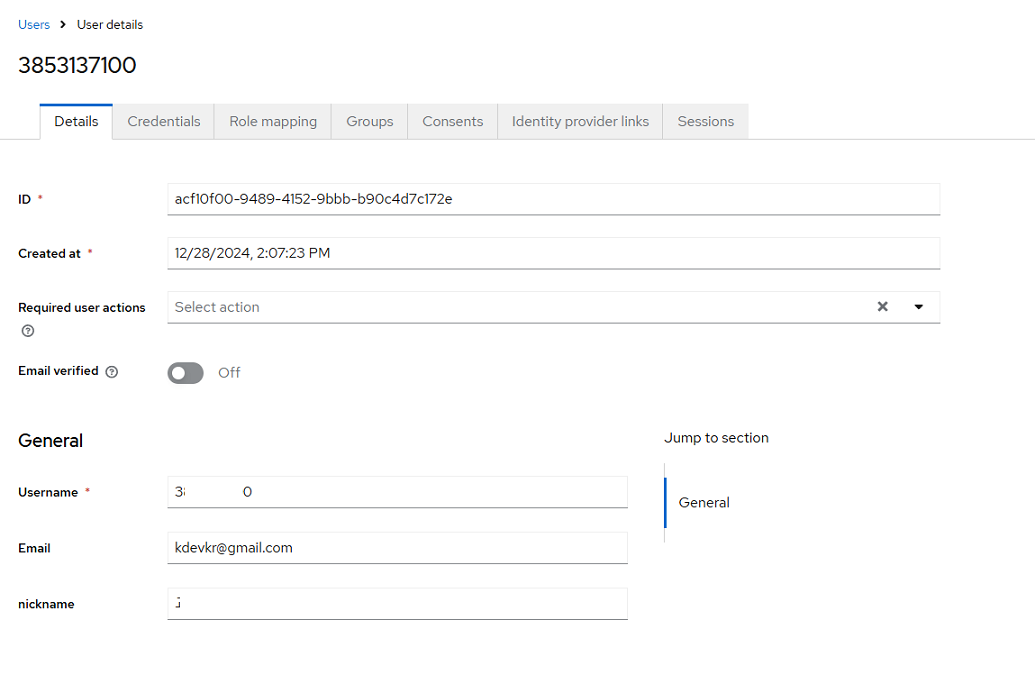Open Identity provider links tab

pos(580,121)
